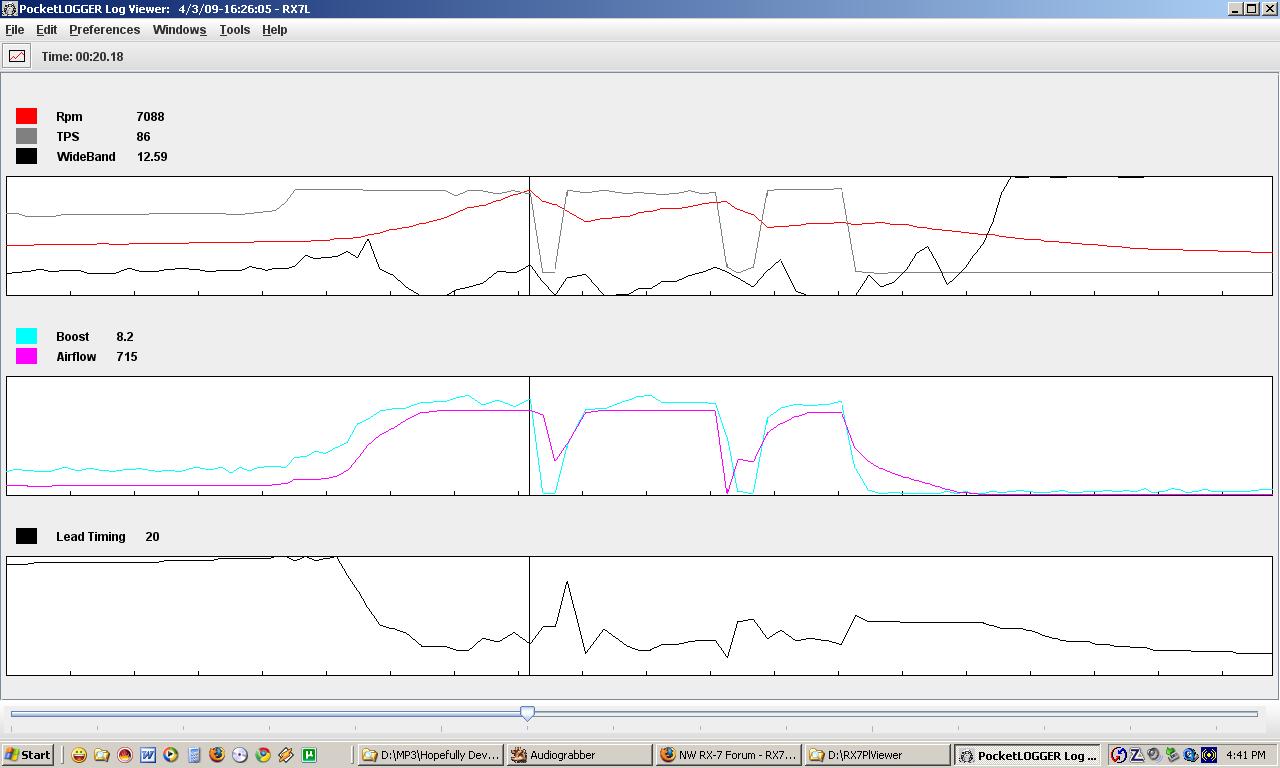Click the cyan Boost color swatch

[x=27, y=336]
